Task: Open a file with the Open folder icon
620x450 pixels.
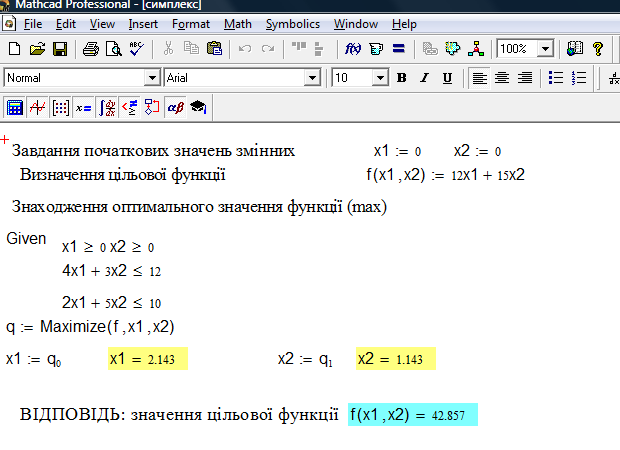Action: (38, 49)
